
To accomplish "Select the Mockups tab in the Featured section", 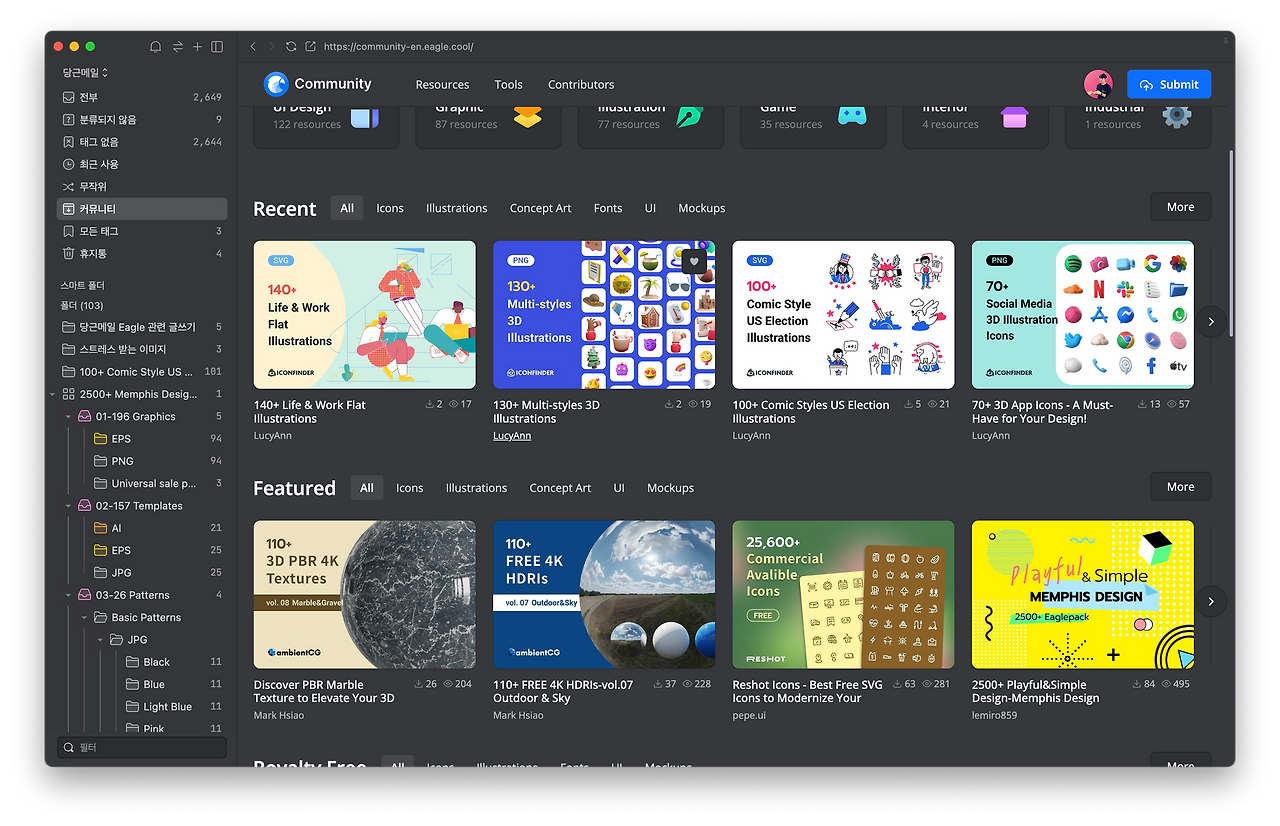I will 670,488.
